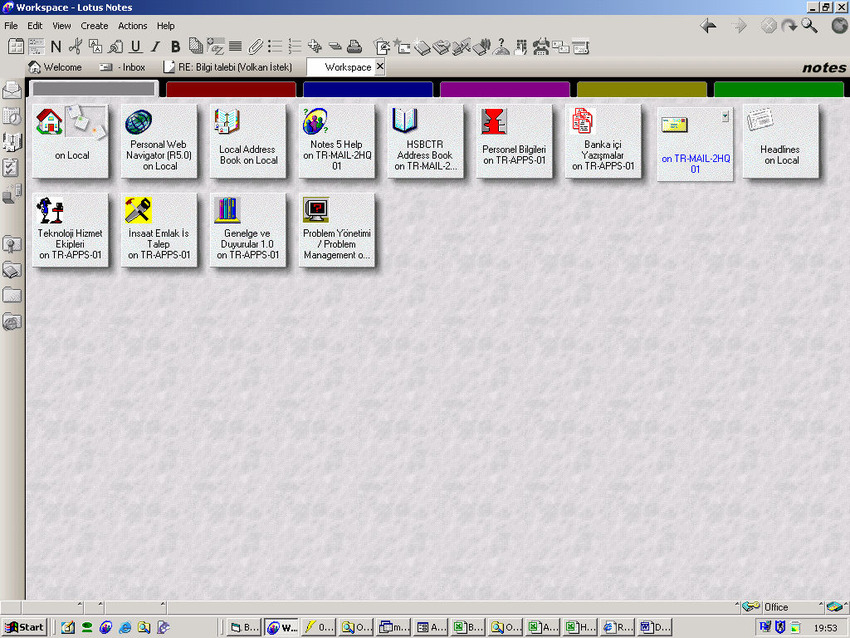Click the paperclip Attach SmartIcon

pos(255,46)
